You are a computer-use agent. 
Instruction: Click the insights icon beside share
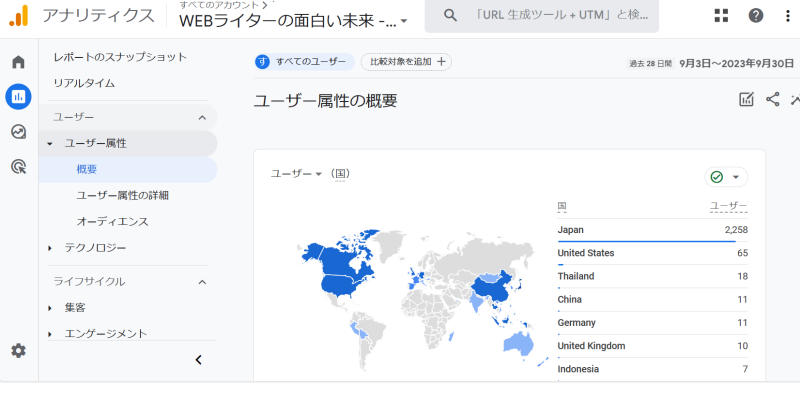795,99
